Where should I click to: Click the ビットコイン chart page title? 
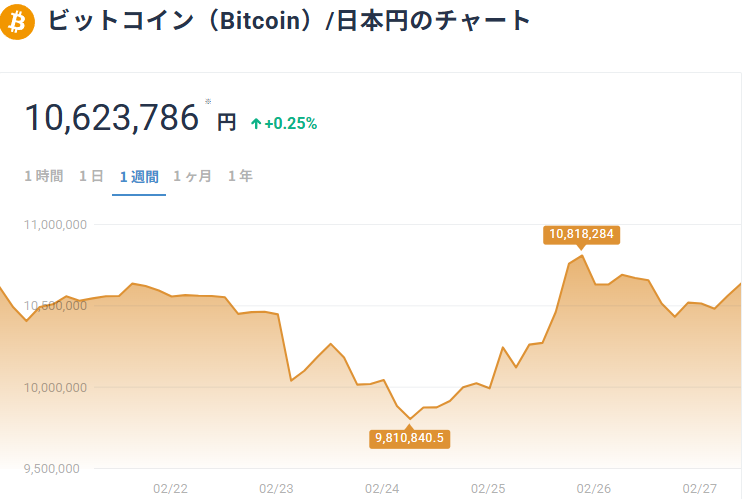(290, 21)
